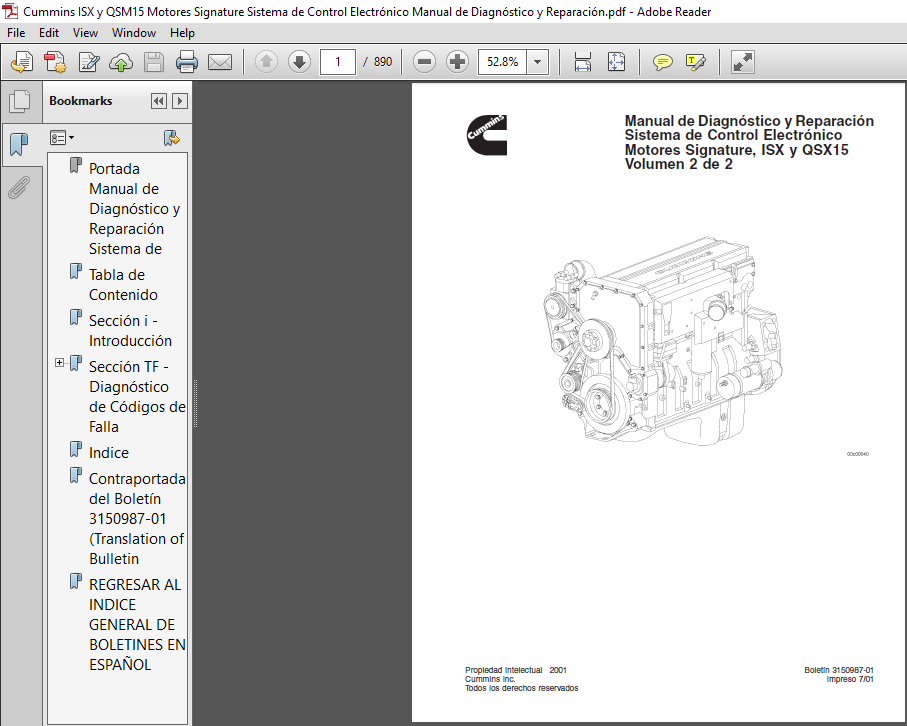
Task: Click the page number input field
Action: (338, 62)
